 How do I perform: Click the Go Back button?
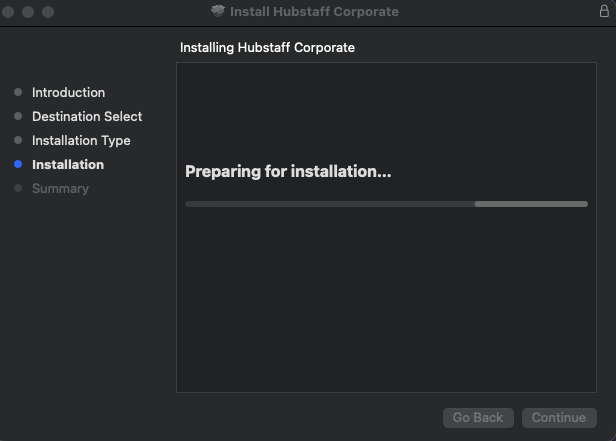coord(478,417)
